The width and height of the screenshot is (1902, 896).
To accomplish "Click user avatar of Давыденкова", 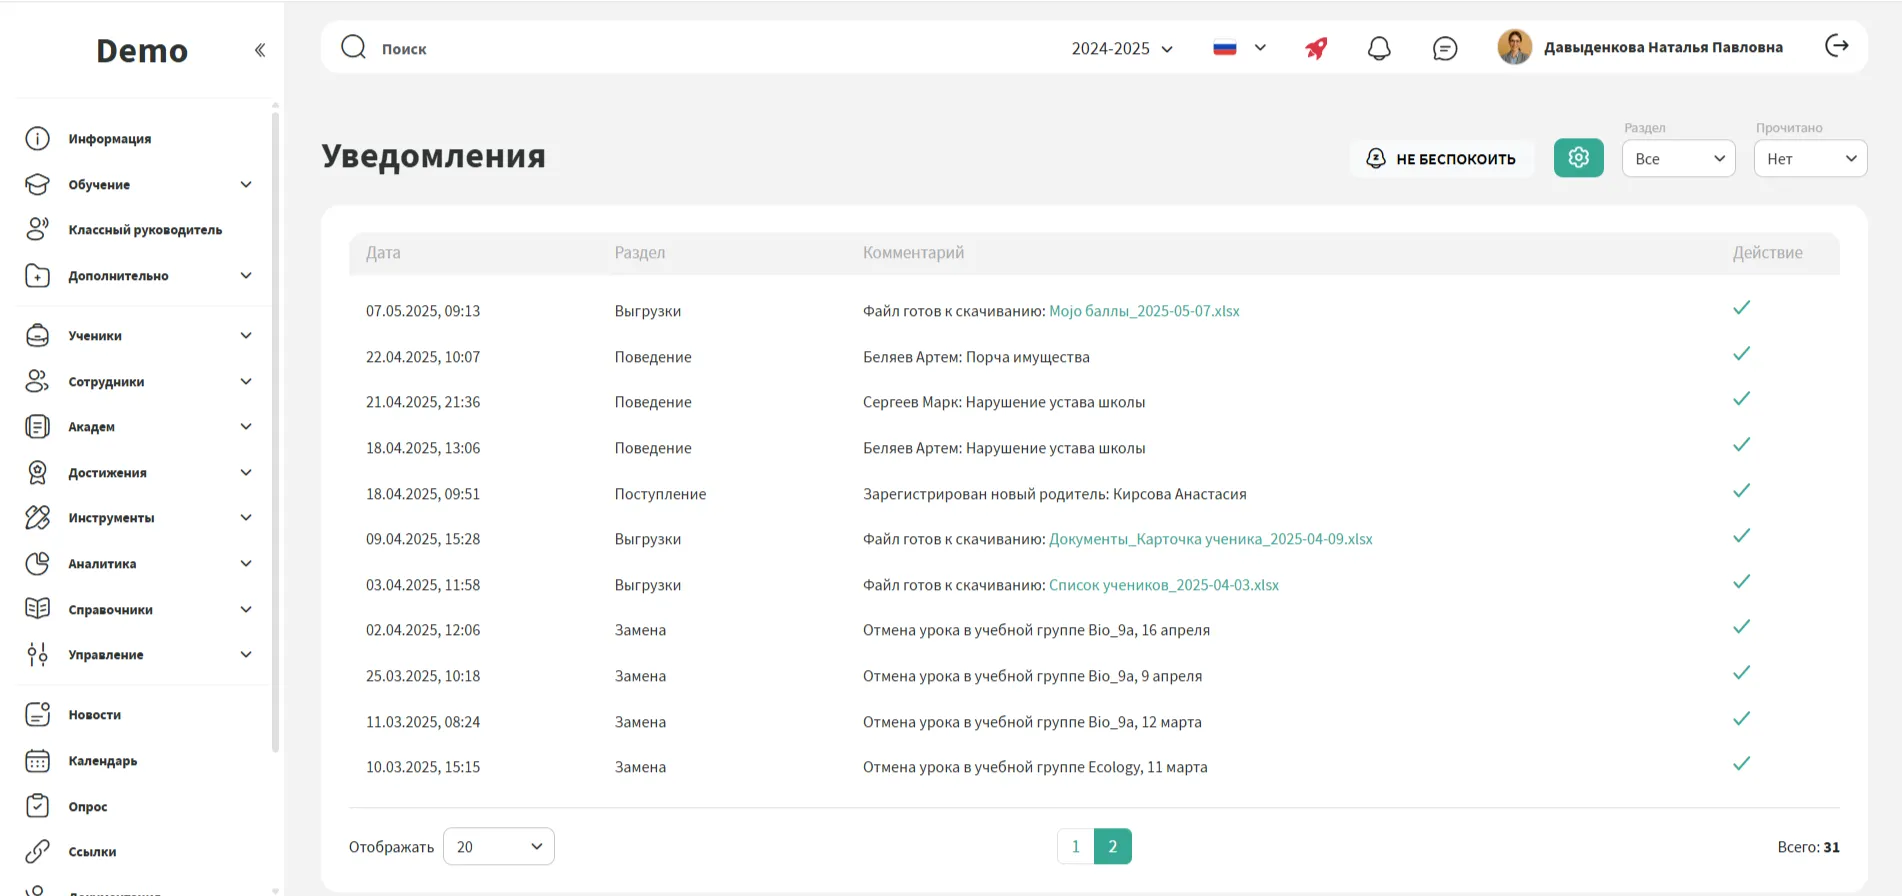I will pos(1514,47).
